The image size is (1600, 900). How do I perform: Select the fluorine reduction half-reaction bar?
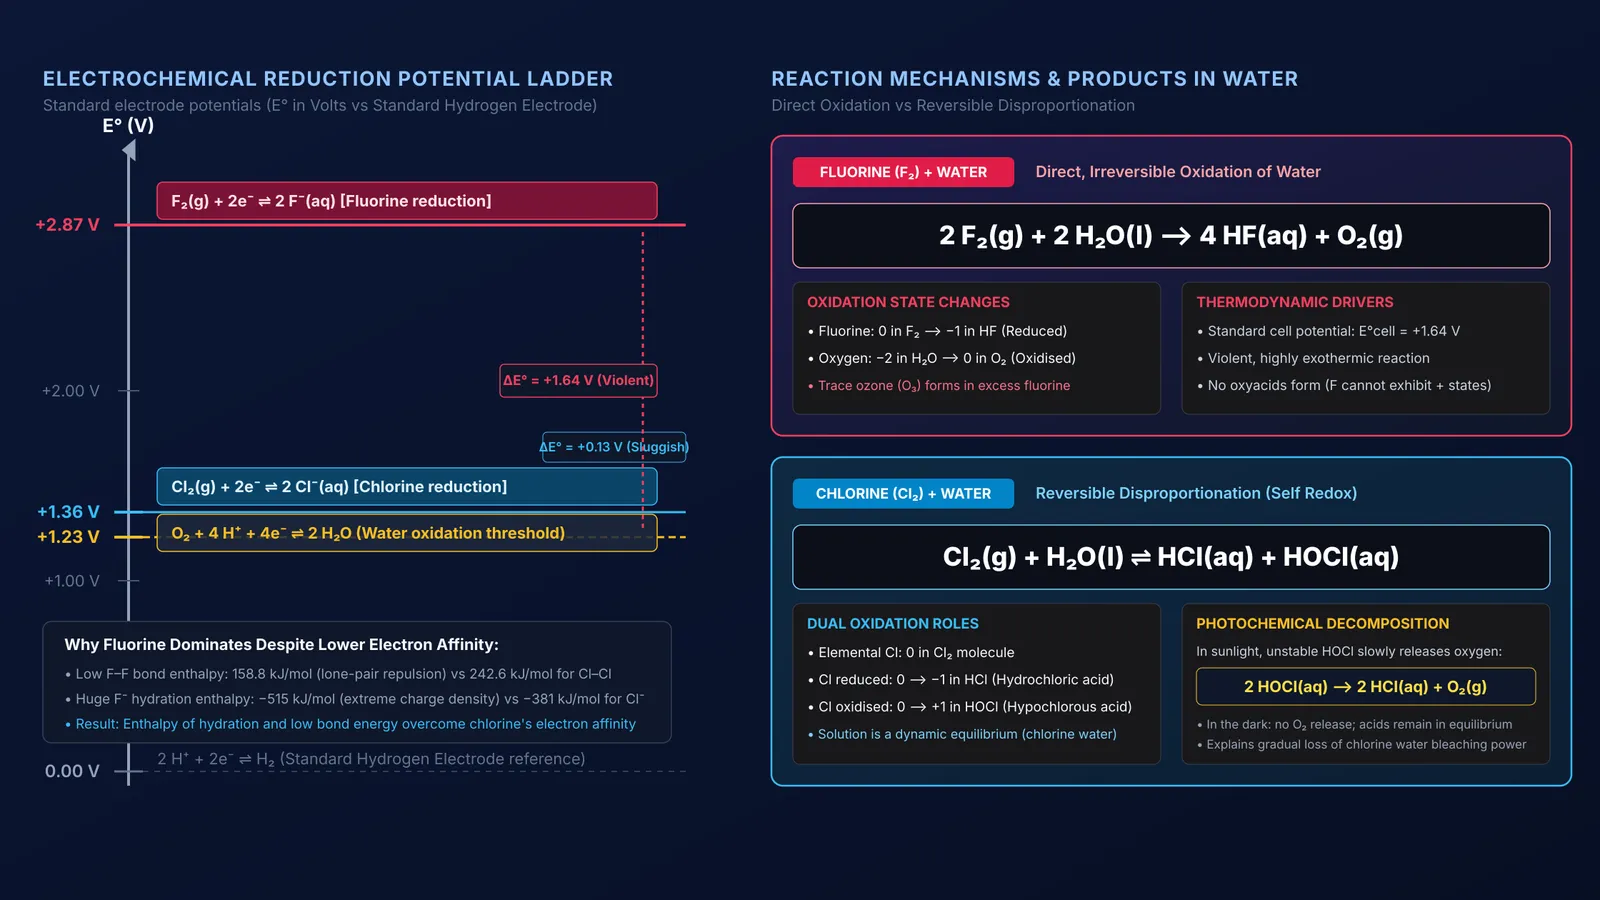(x=407, y=201)
